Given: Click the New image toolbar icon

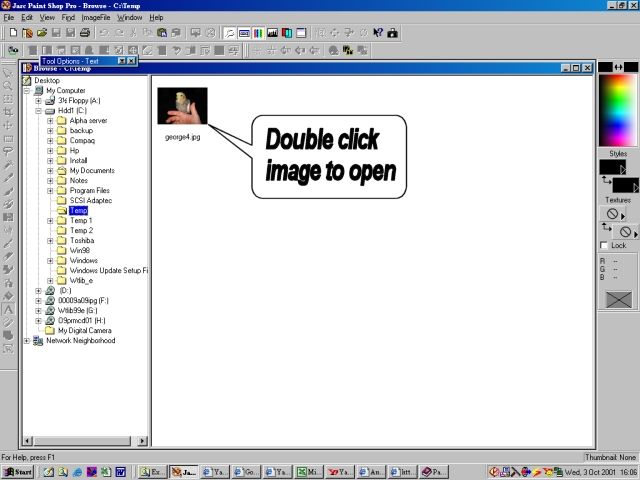Looking at the screenshot, I should (28, 33).
